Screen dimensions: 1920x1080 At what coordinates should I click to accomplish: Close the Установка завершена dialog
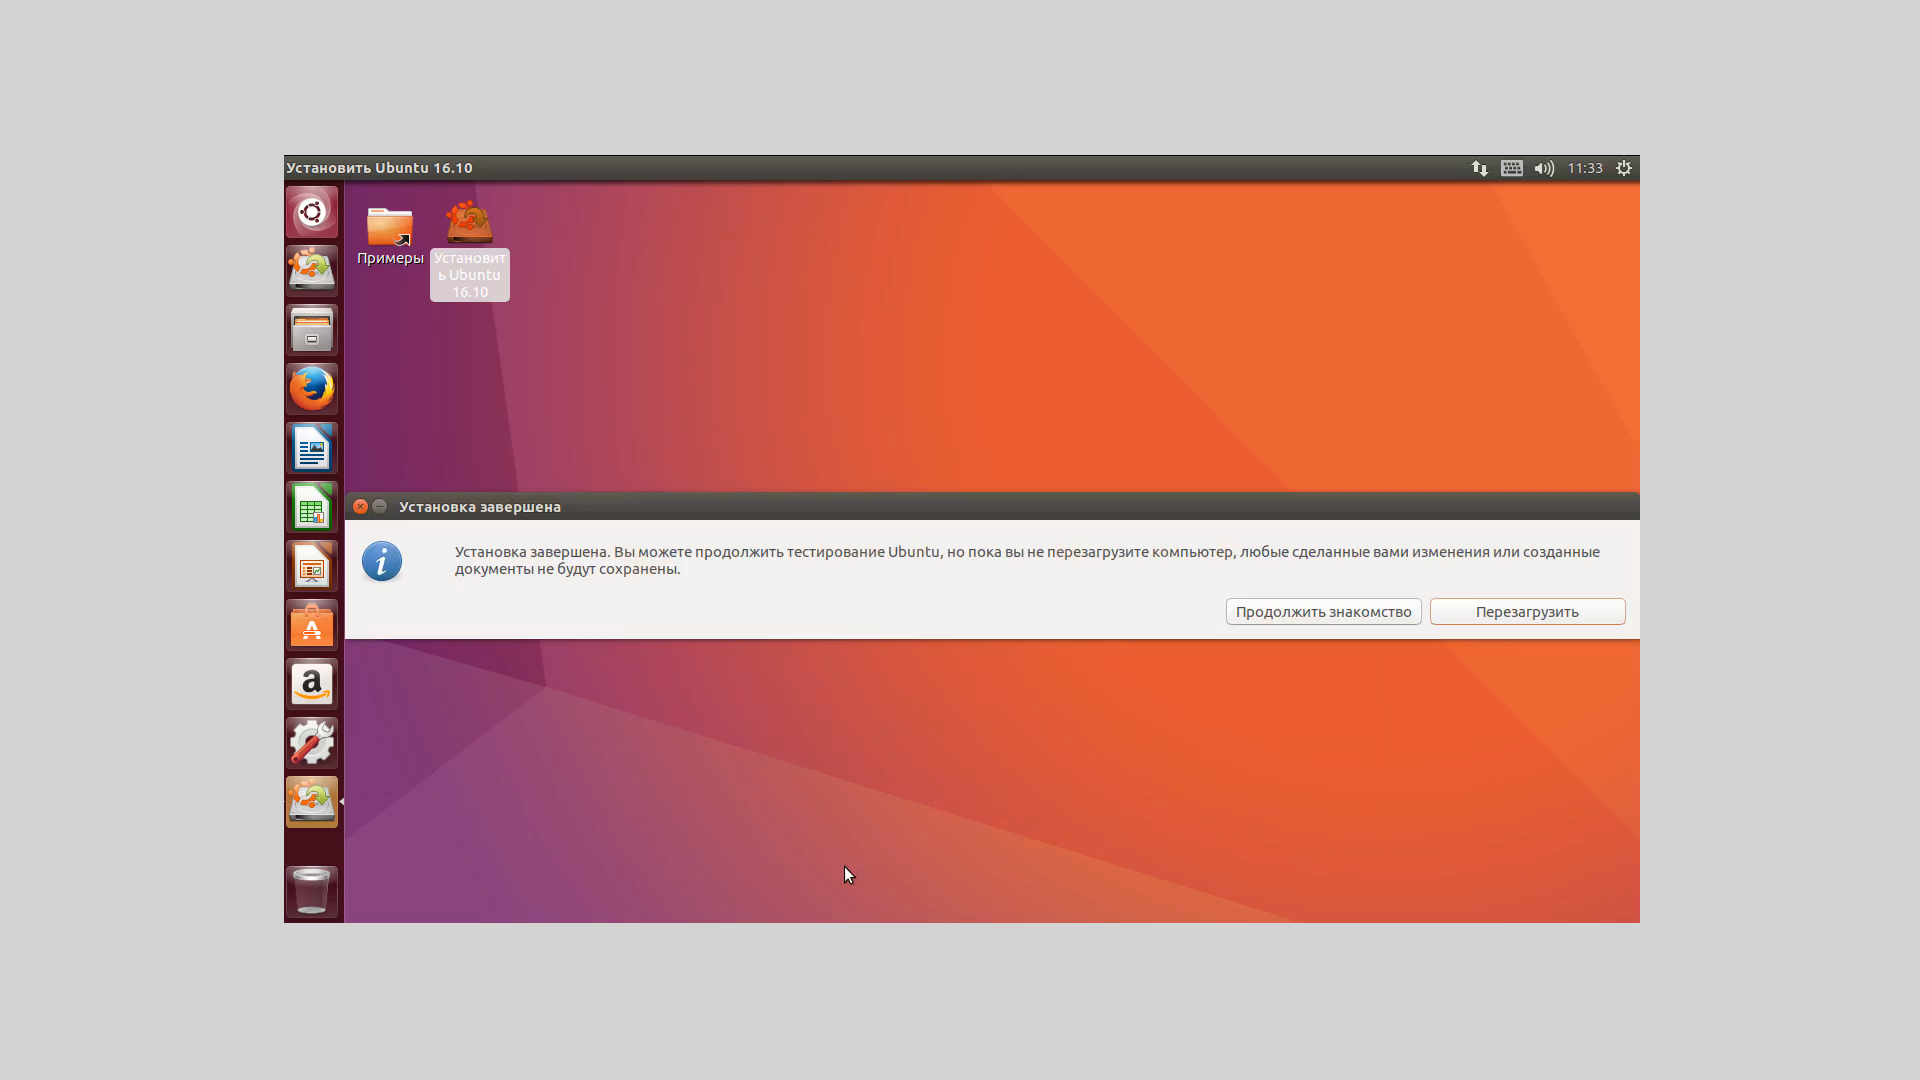(360, 507)
